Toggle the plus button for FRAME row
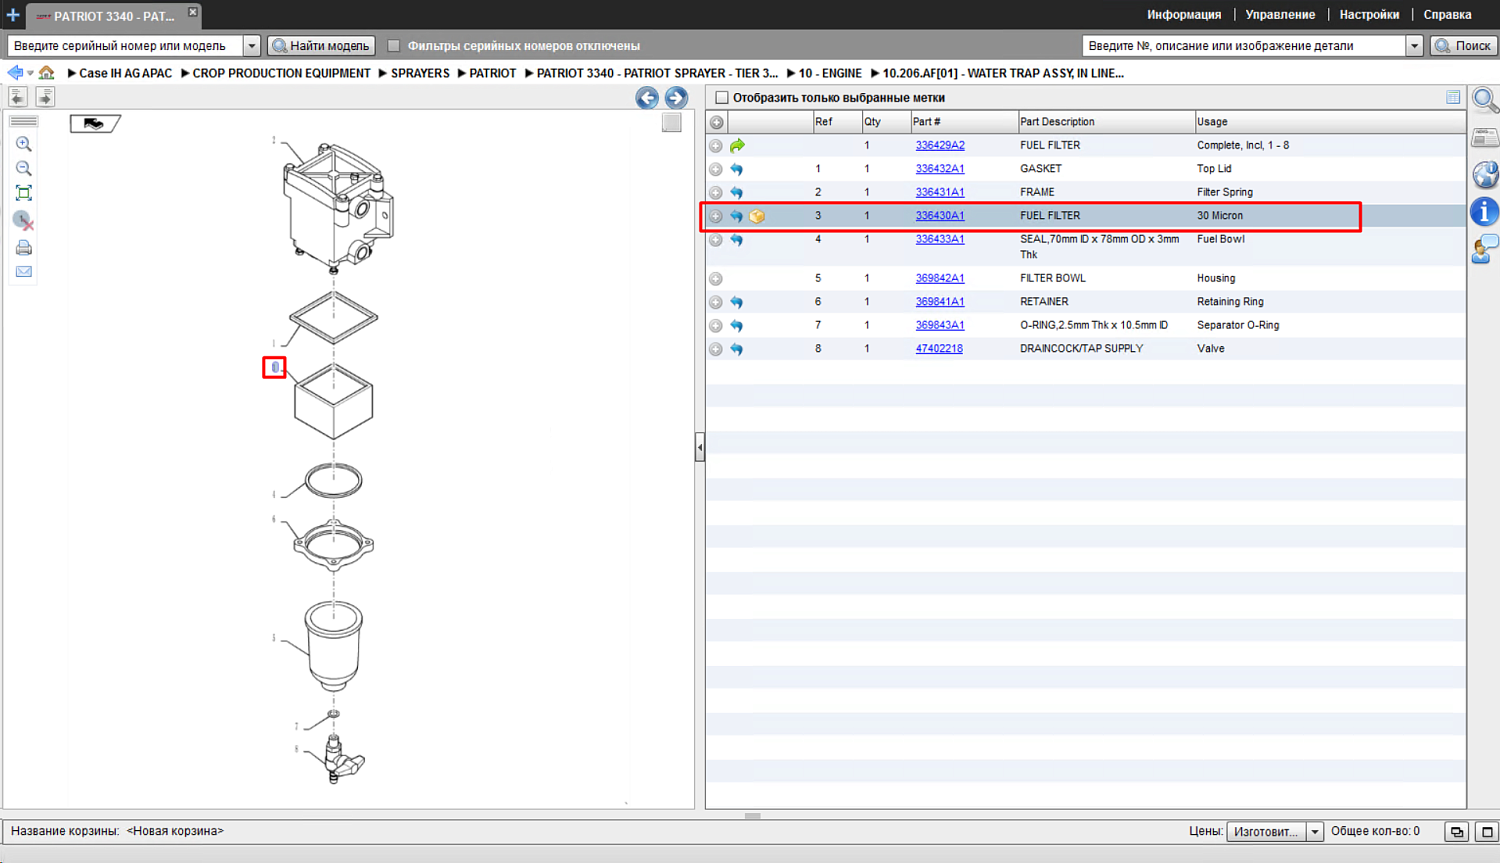Viewport: 1500px width, 863px height. tap(716, 193)
